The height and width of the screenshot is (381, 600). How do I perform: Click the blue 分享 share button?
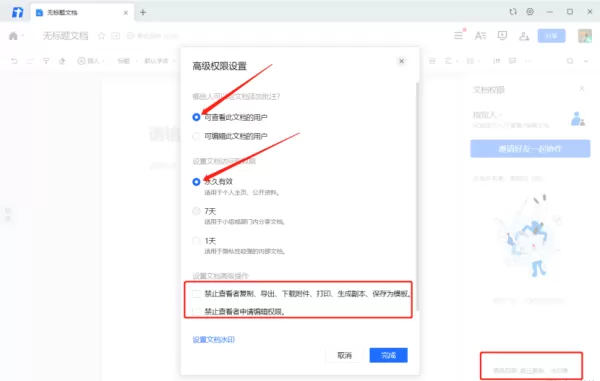click(551, 36)
